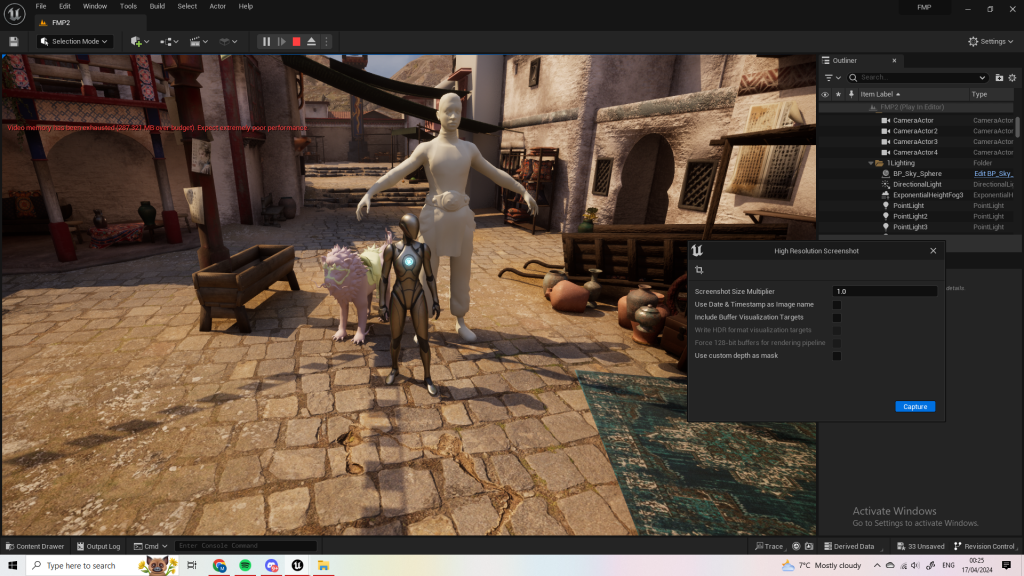Image resolution: width=1024 pixels, height=576 pixels.
Task: Select CameraActor3 in the Outliner
Action: pyautogui.click(x=916, y=142)
